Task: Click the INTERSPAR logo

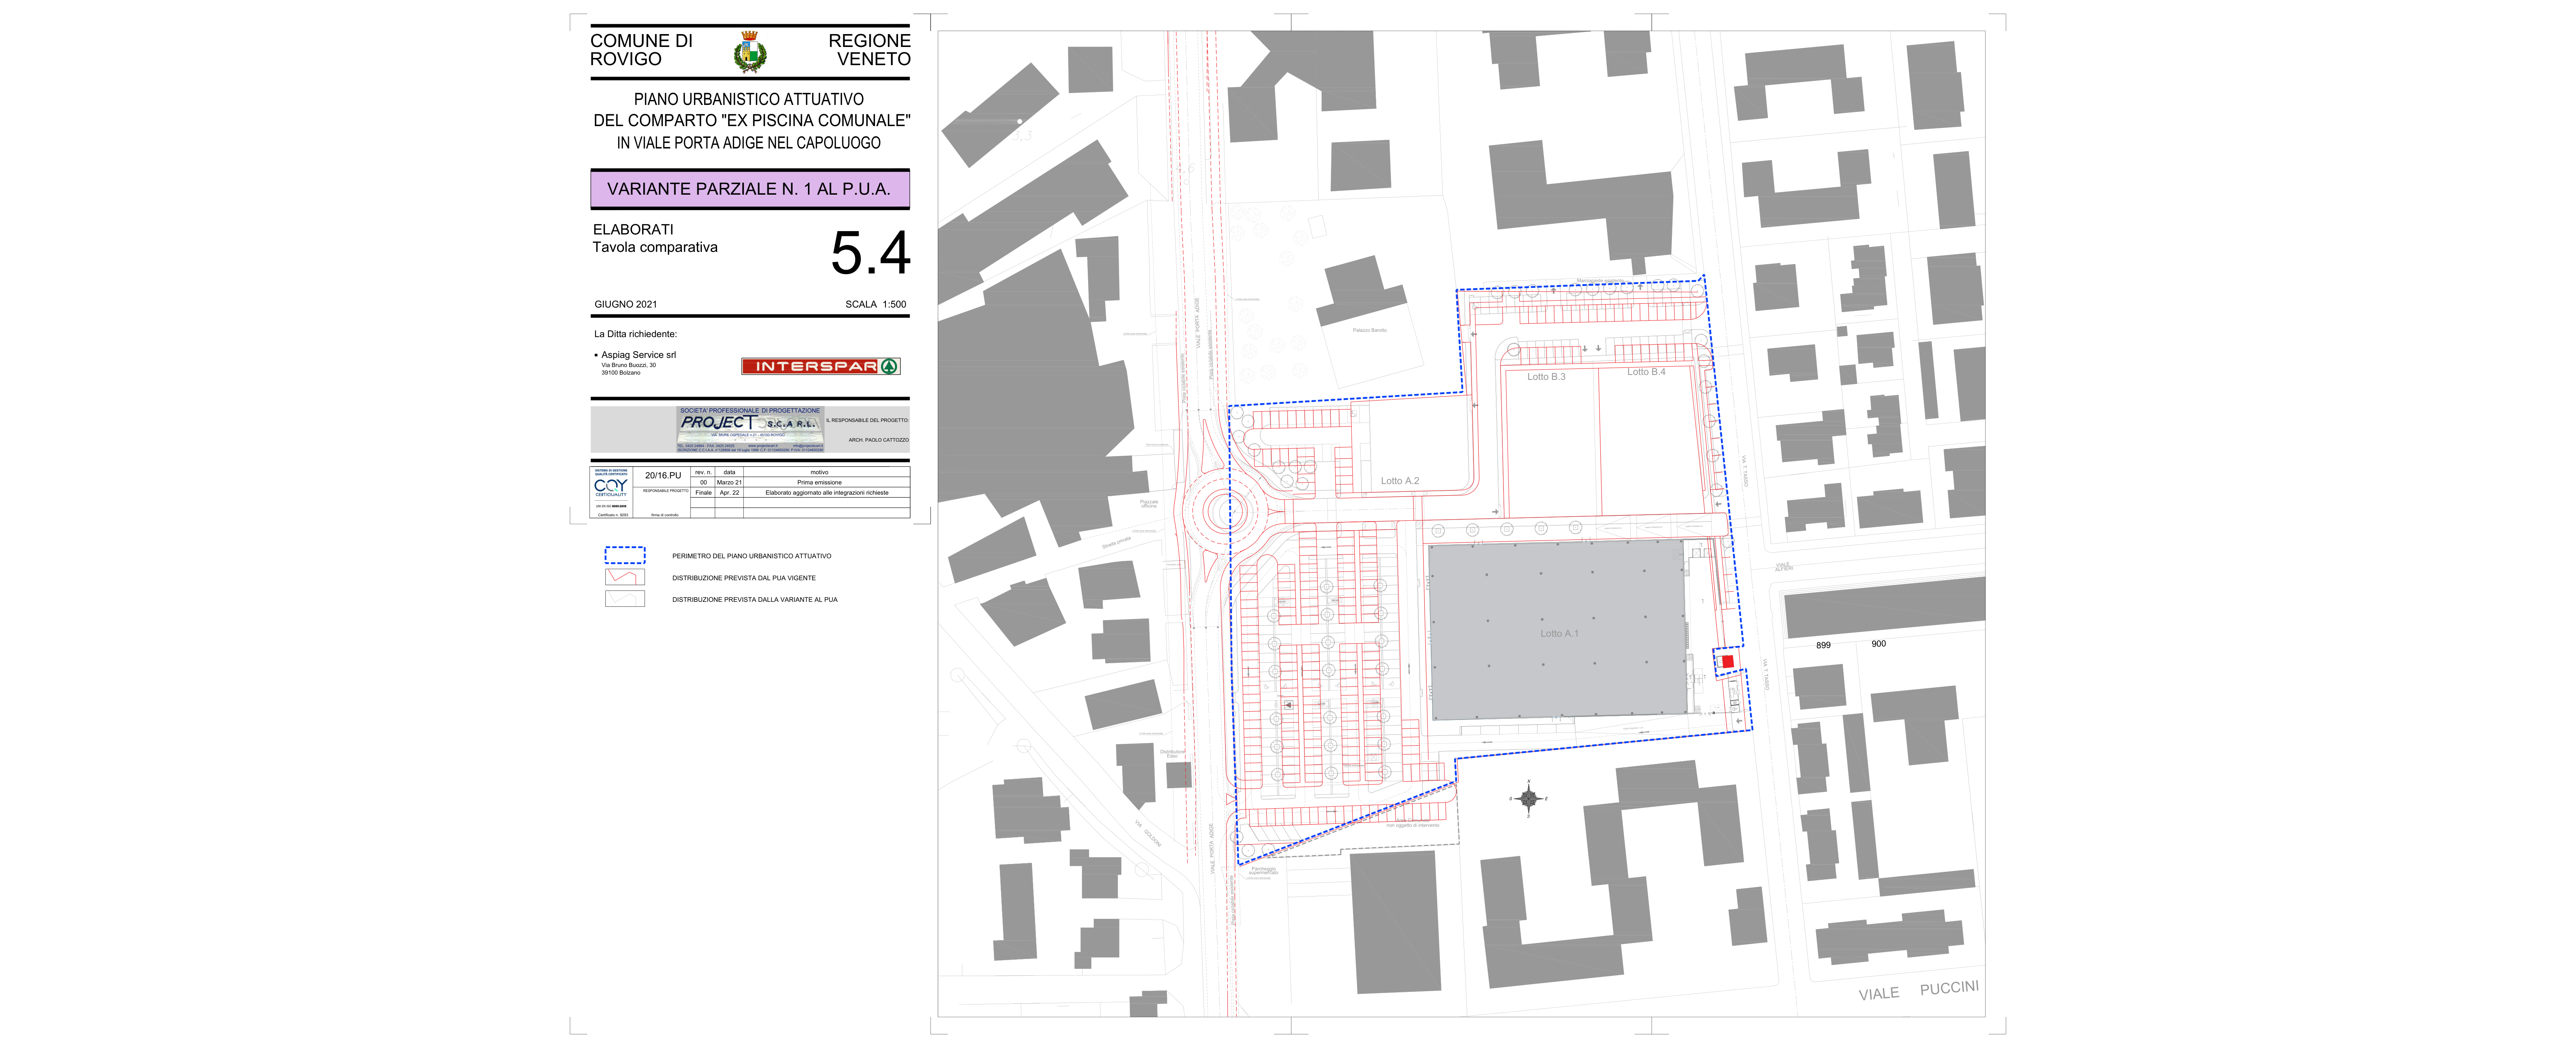Action: [820, 366]
